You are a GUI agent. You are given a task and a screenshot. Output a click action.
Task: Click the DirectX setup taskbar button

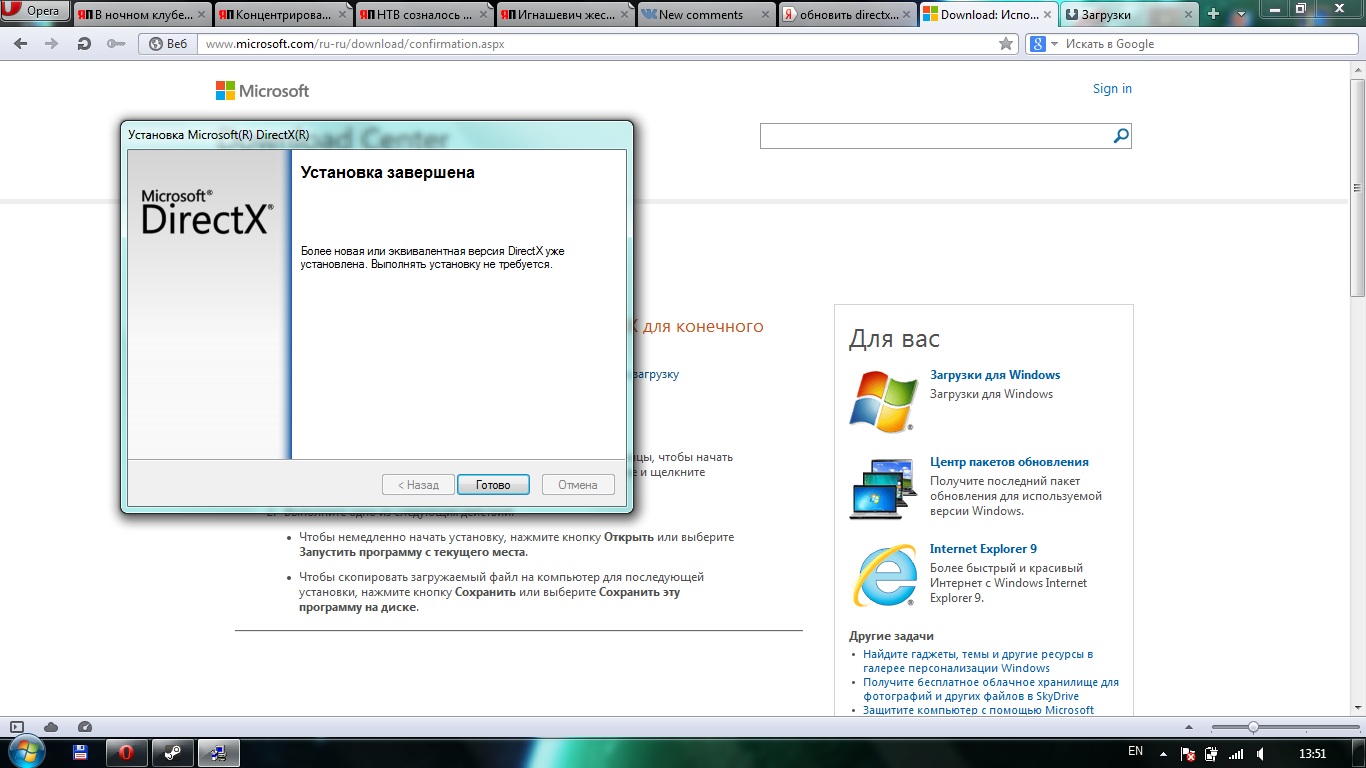point(219,753)
